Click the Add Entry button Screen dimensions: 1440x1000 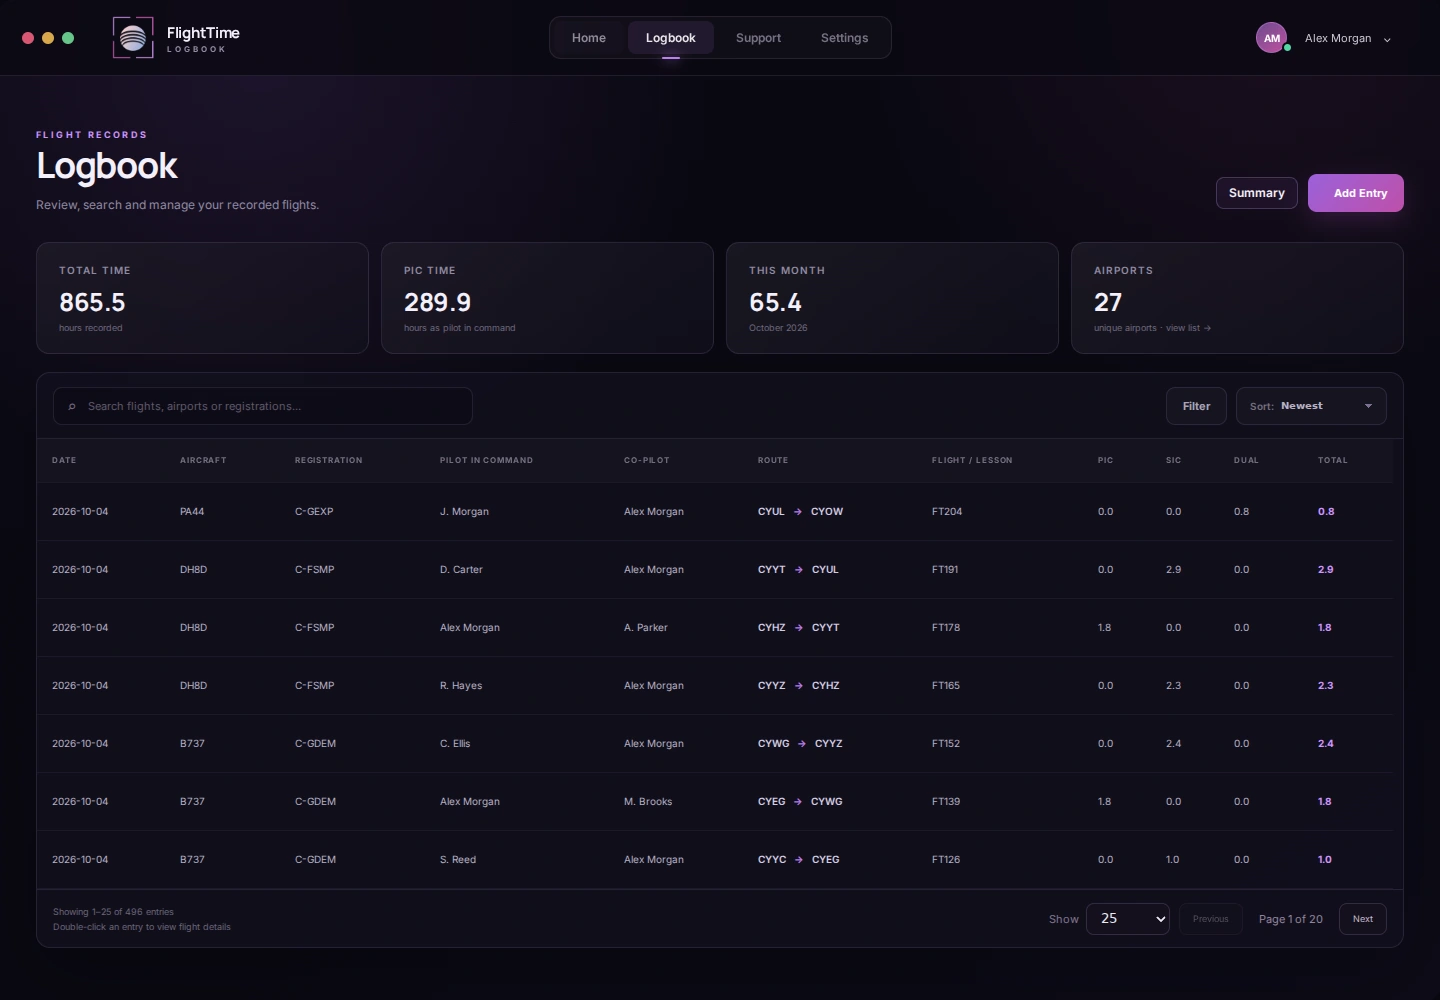1356,193
